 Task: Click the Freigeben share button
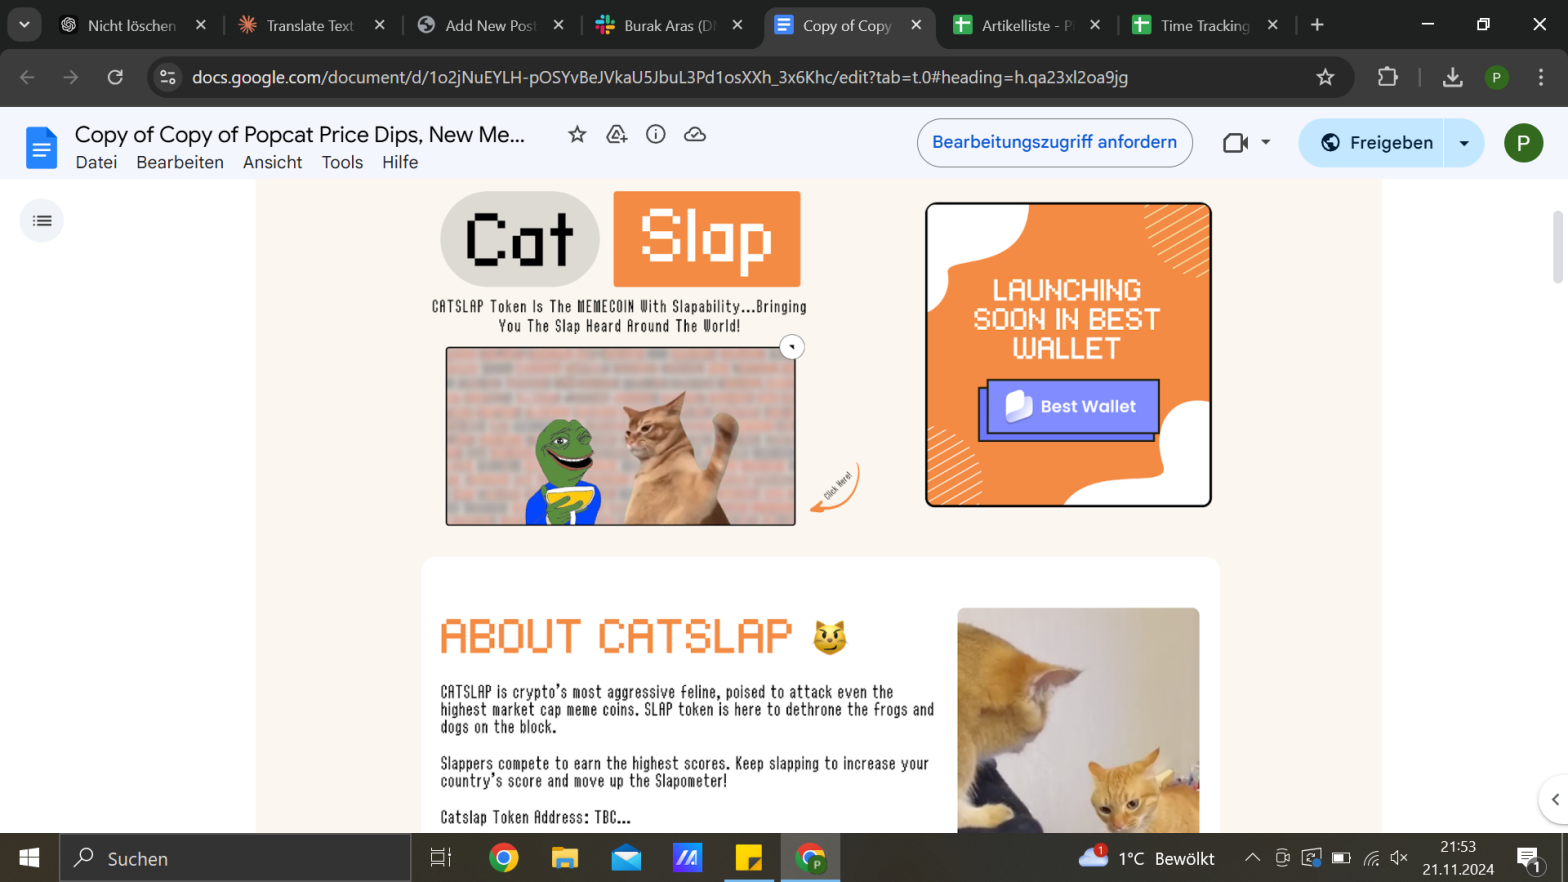pos(1376,143)
